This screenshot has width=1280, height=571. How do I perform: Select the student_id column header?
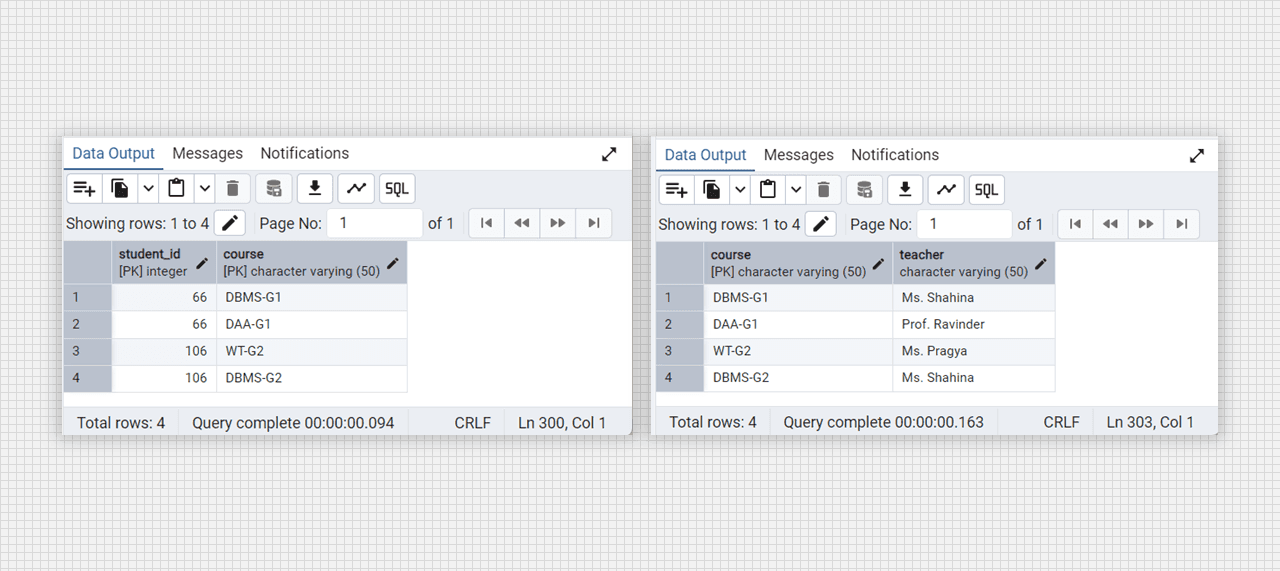click(164, 262)
